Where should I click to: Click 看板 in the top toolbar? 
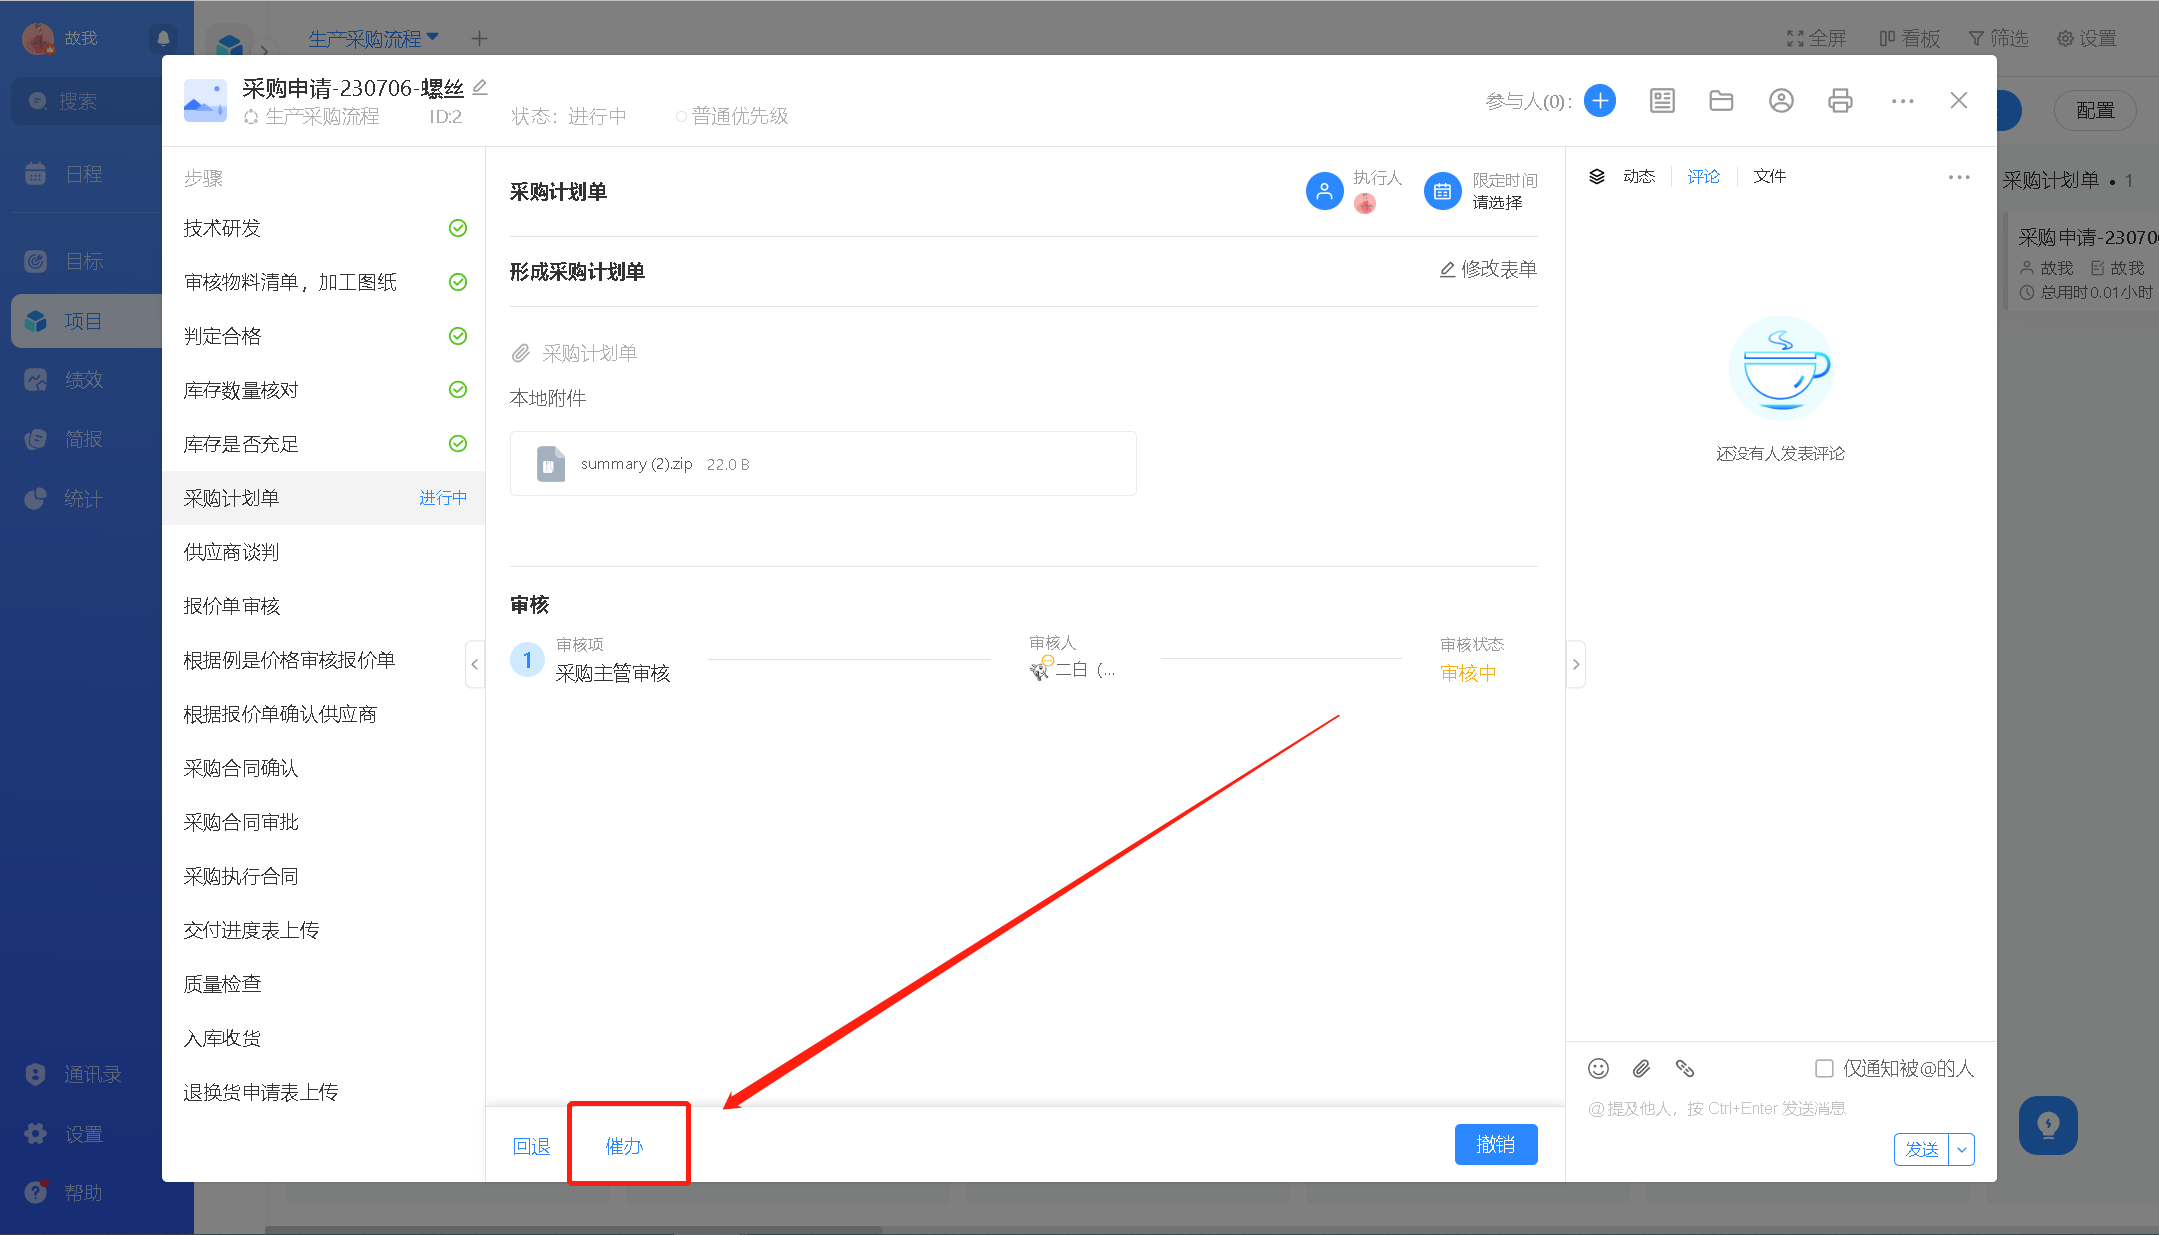pos(1909,38)
